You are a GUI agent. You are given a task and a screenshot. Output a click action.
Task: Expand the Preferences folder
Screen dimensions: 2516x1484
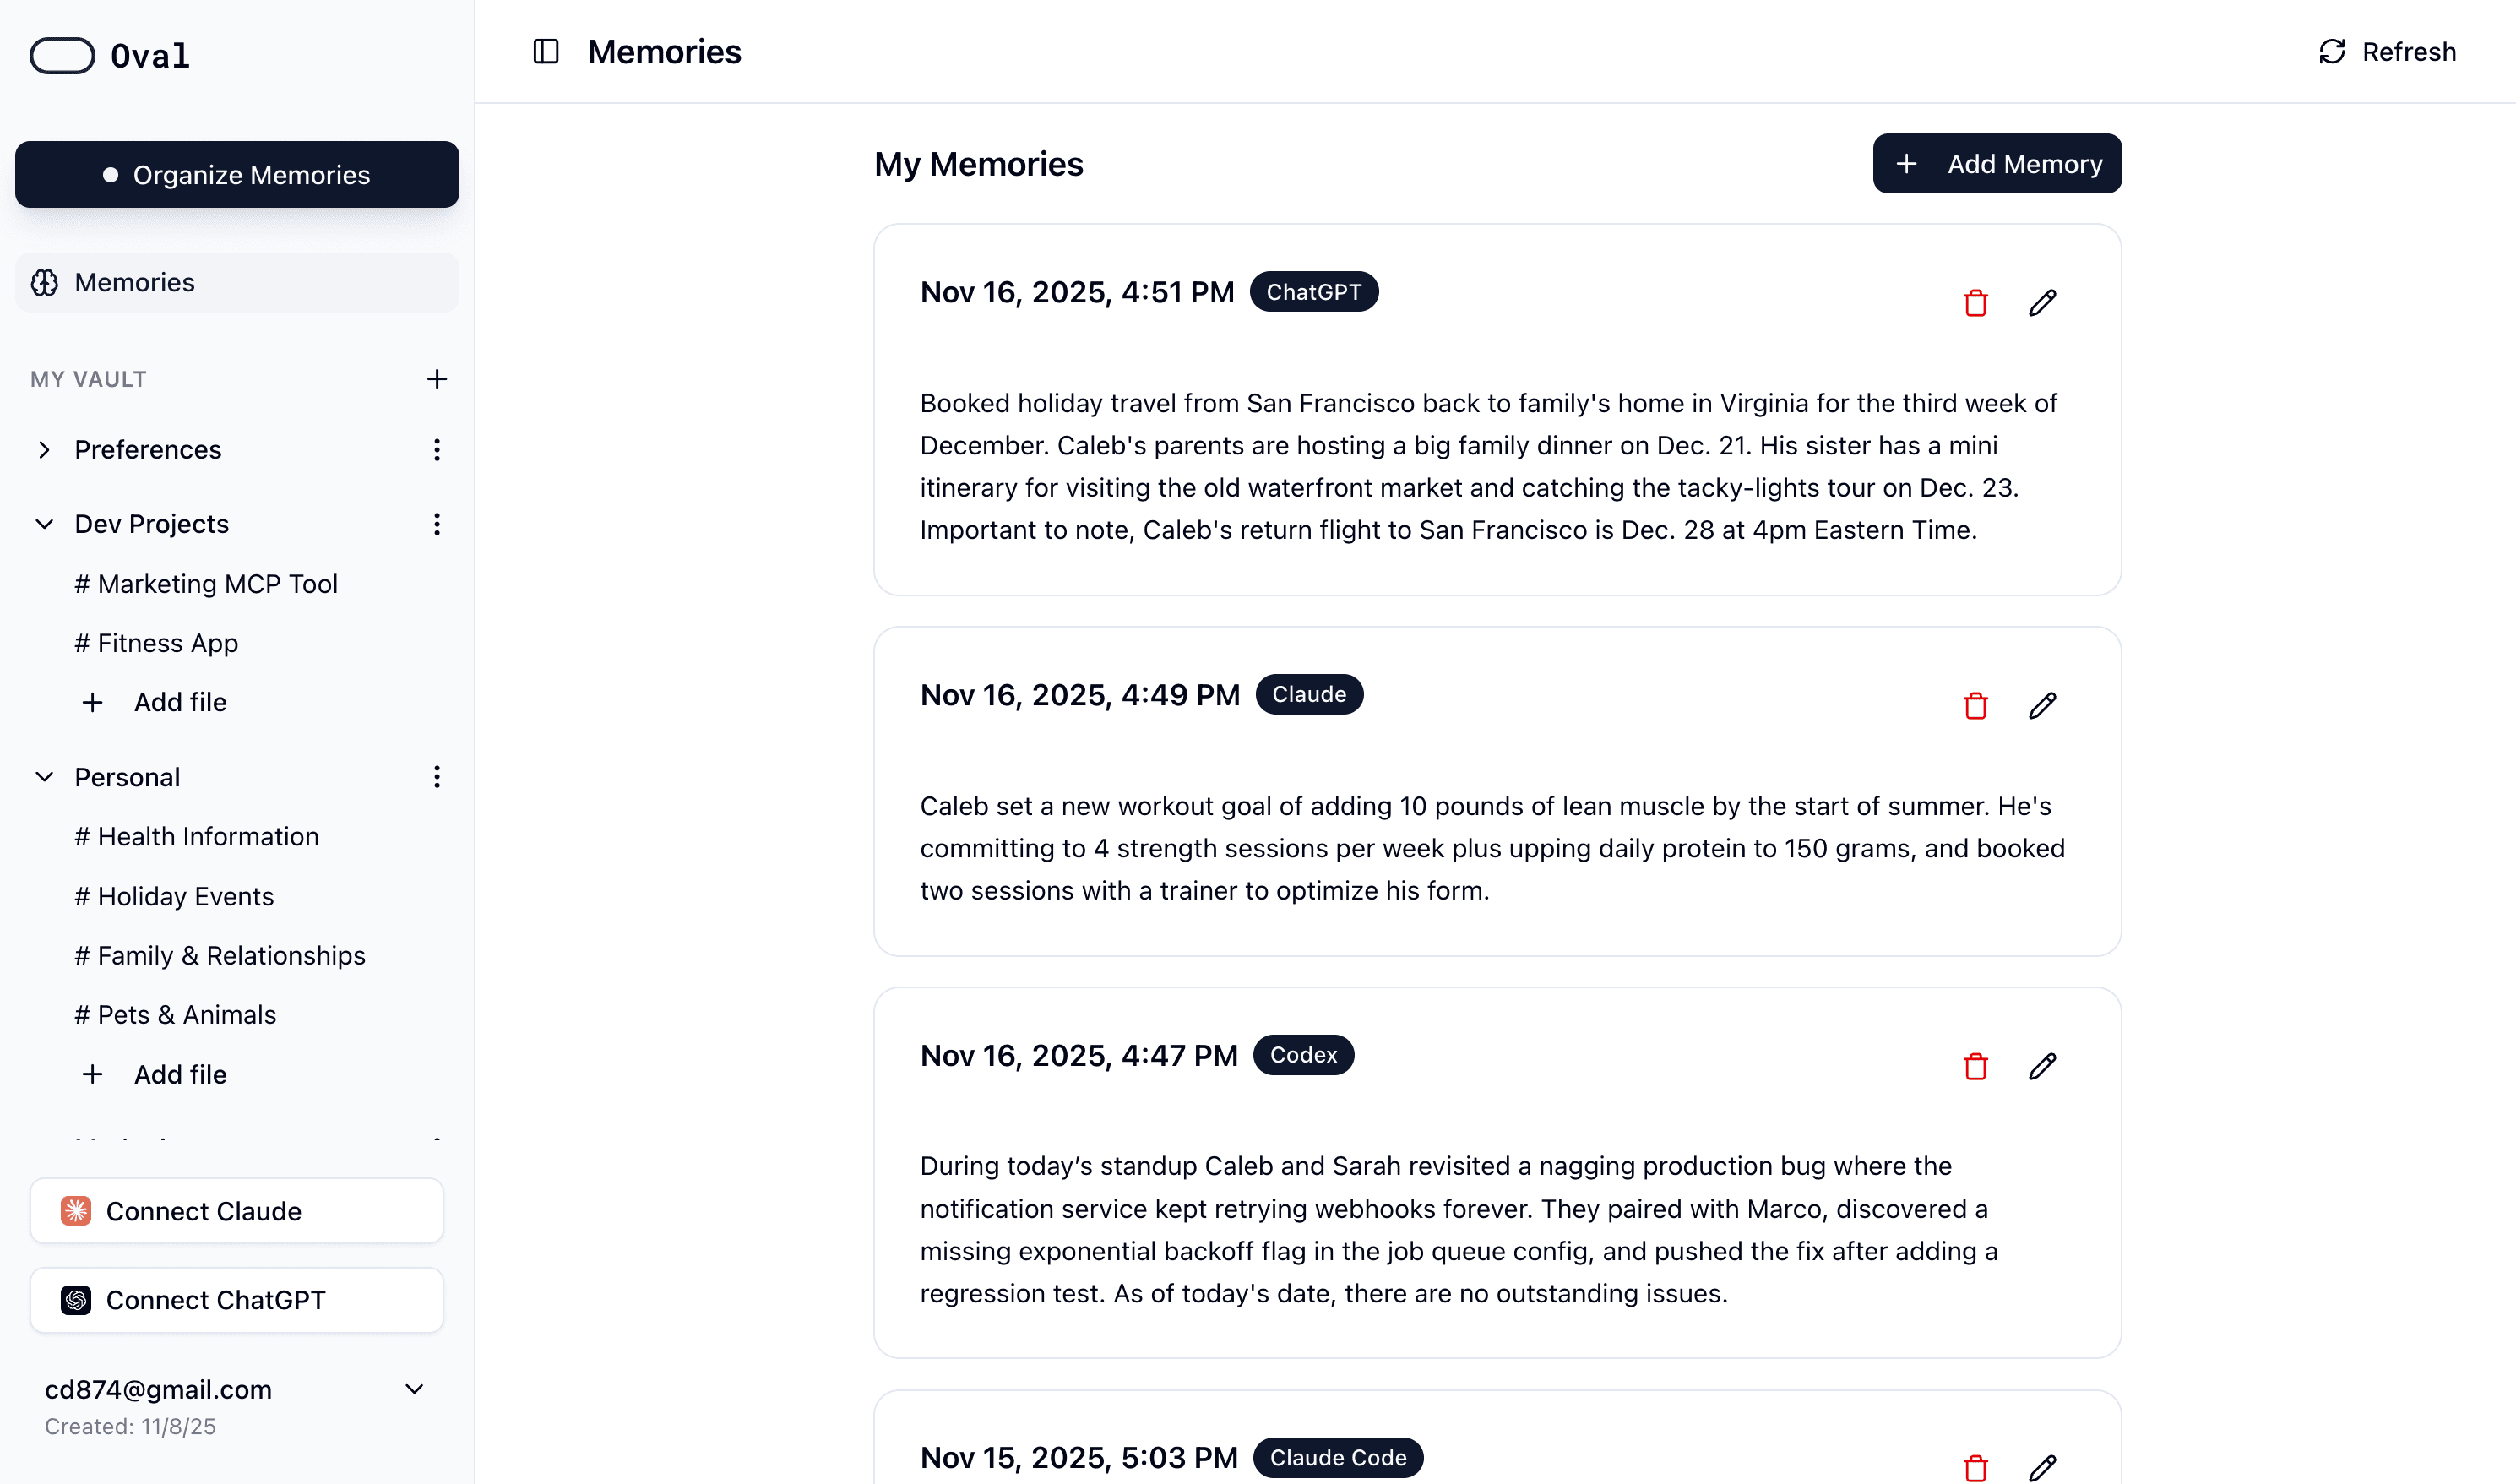tap(44, 450)
